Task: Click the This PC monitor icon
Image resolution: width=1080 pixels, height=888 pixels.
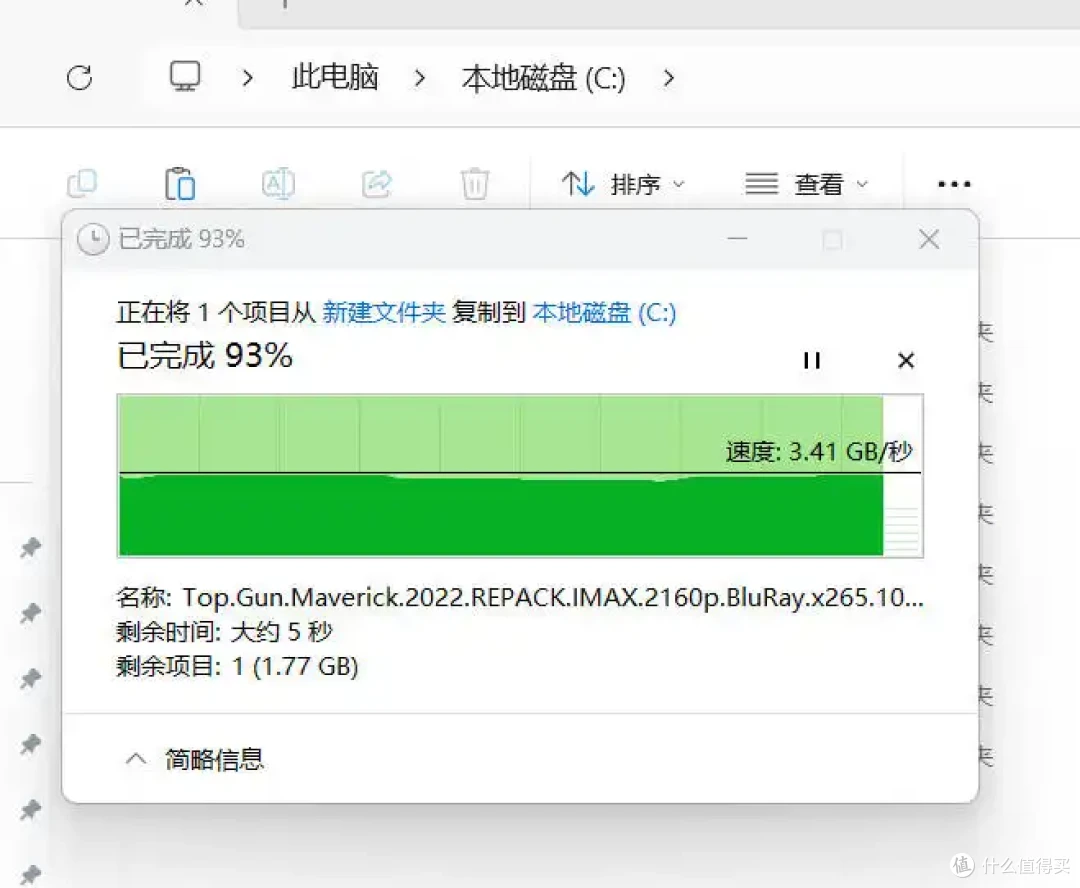Action: pos(185,76)
